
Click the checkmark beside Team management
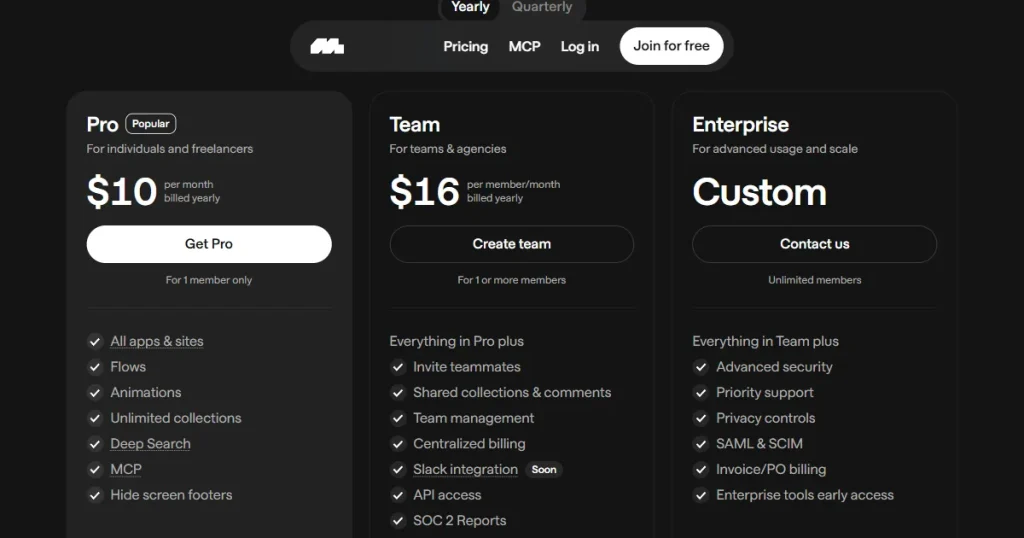(398, 418)
